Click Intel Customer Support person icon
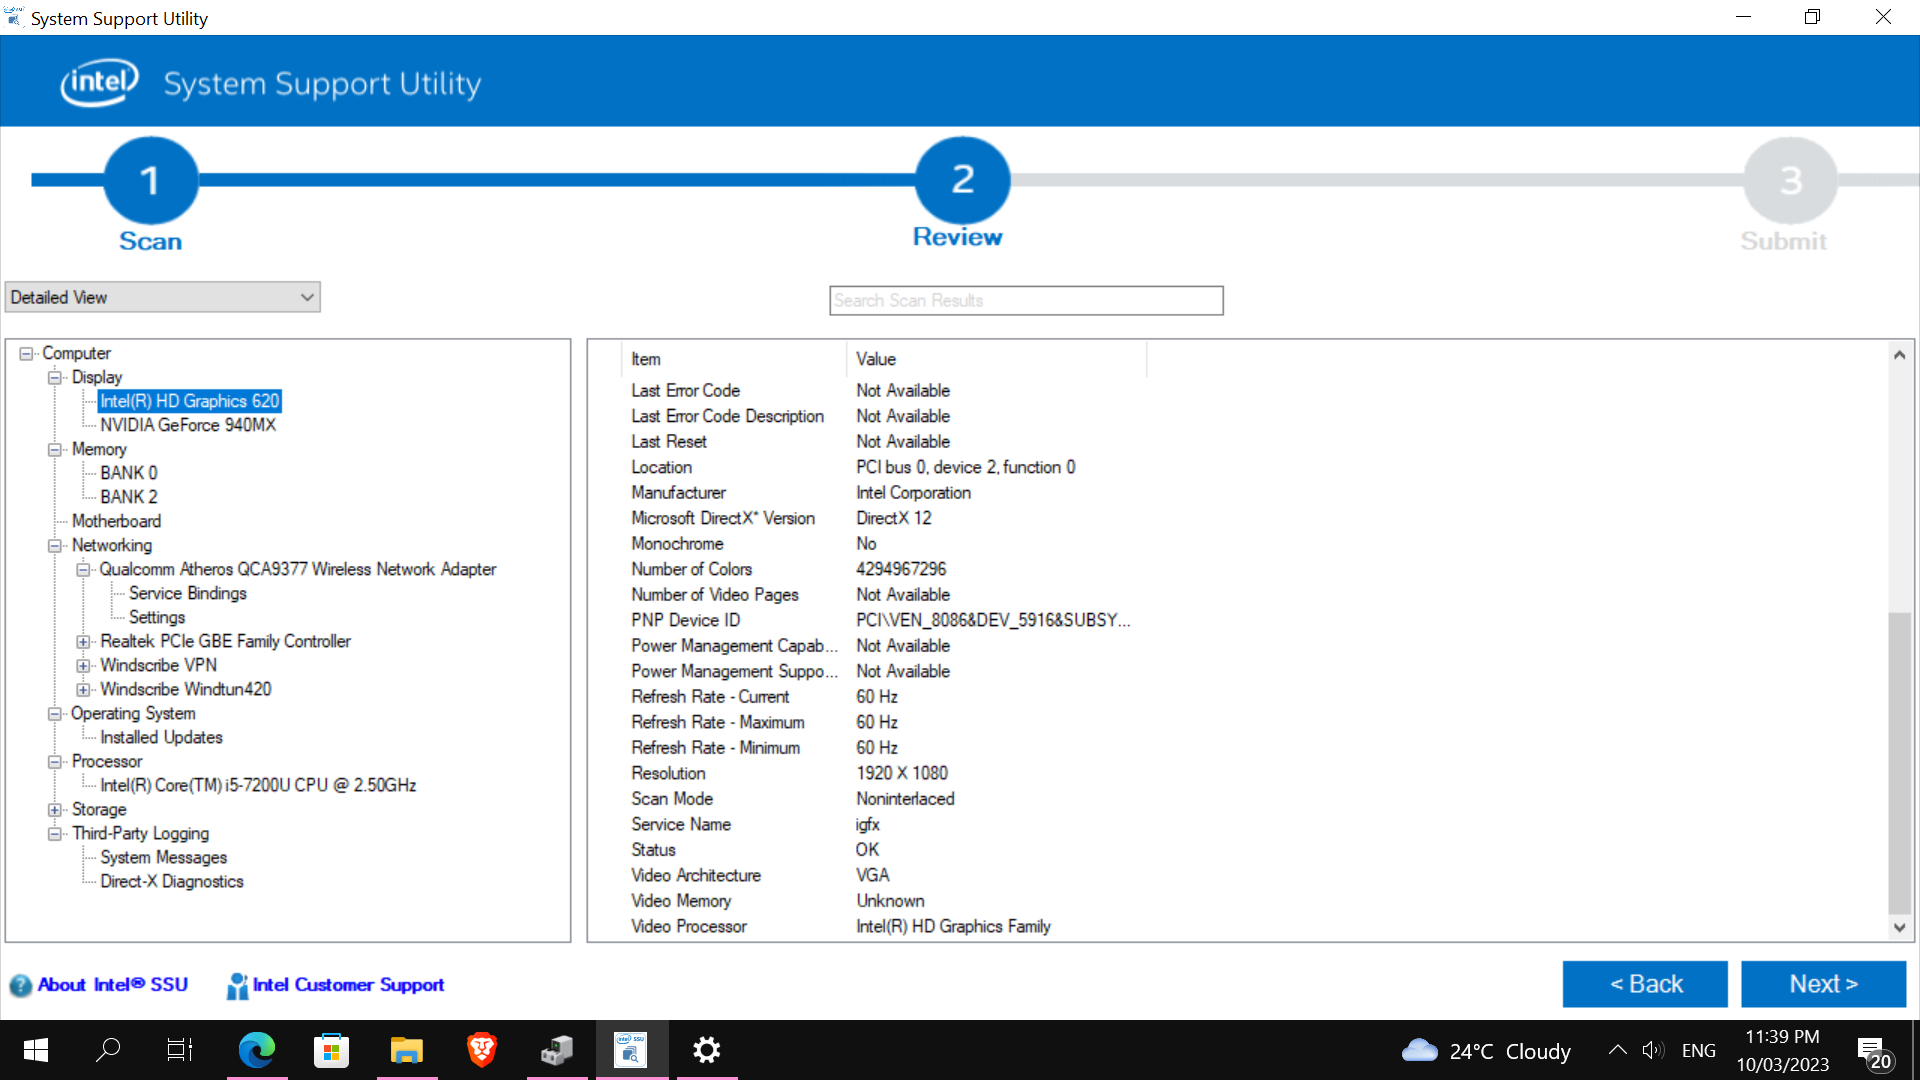1920x1080 pixels. (237, 986)
